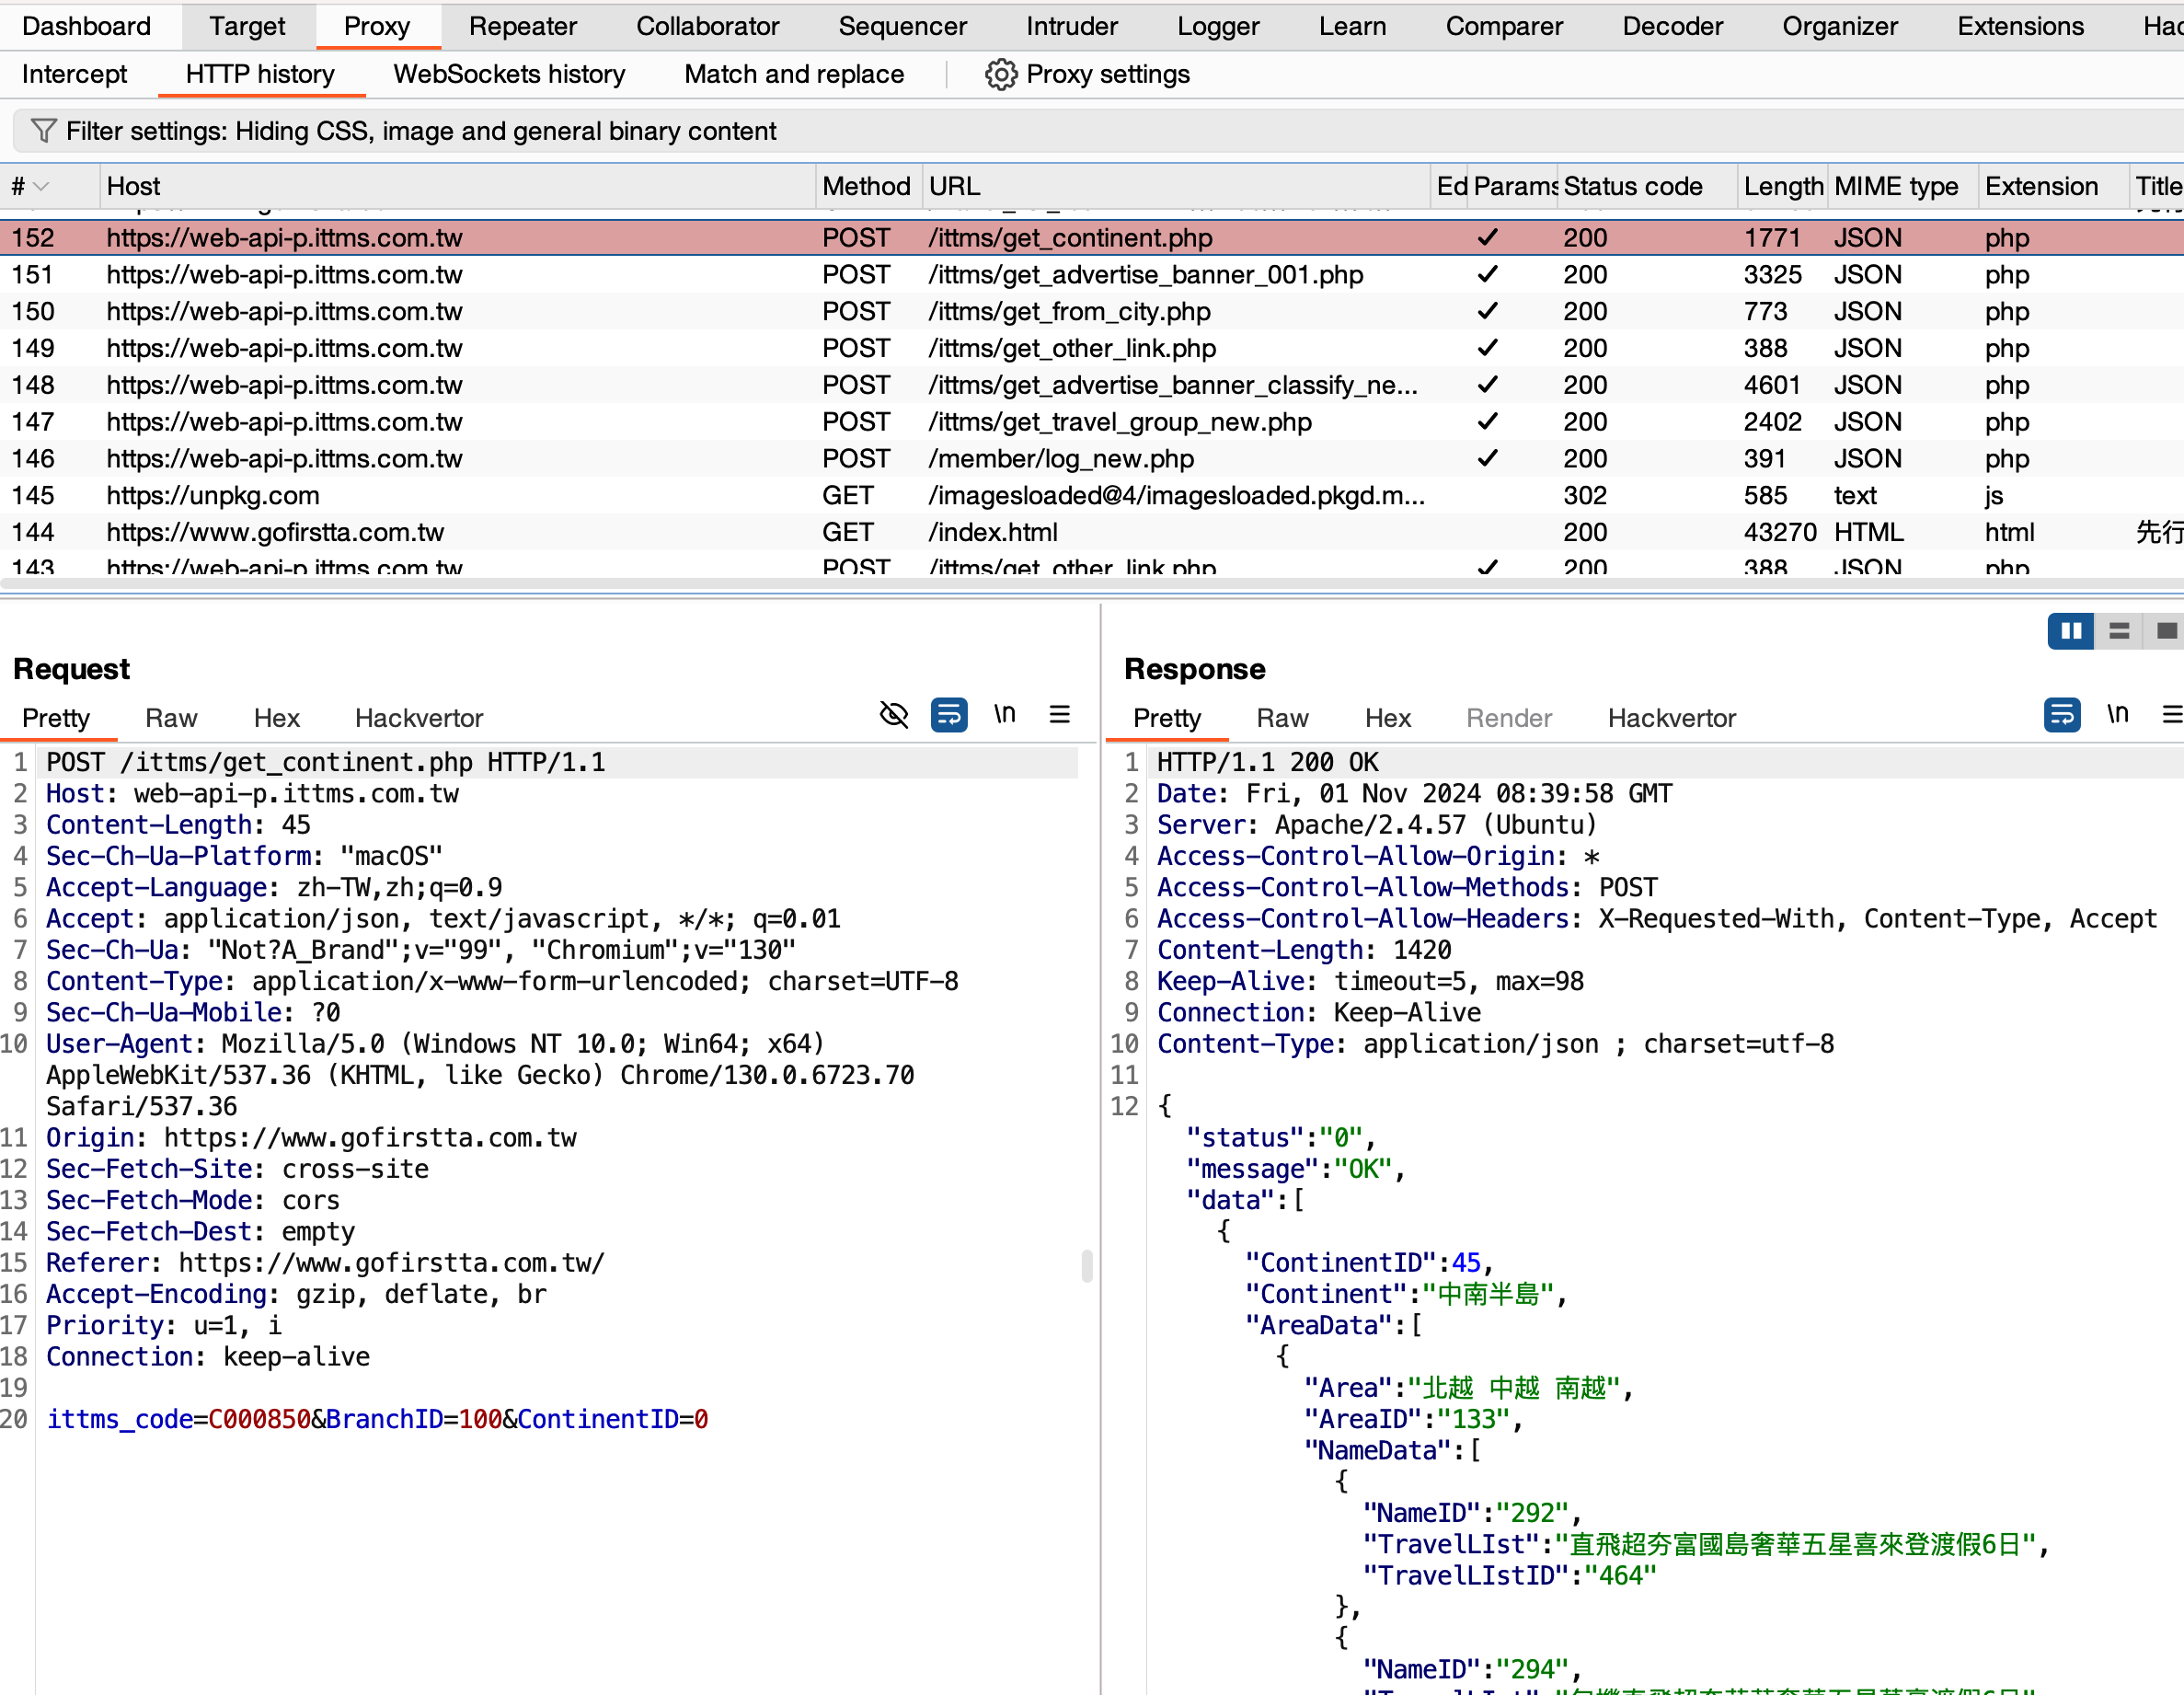Select combined tabbed layout icon
The image size is (2184, 1695).
[x=2165, y=631]
